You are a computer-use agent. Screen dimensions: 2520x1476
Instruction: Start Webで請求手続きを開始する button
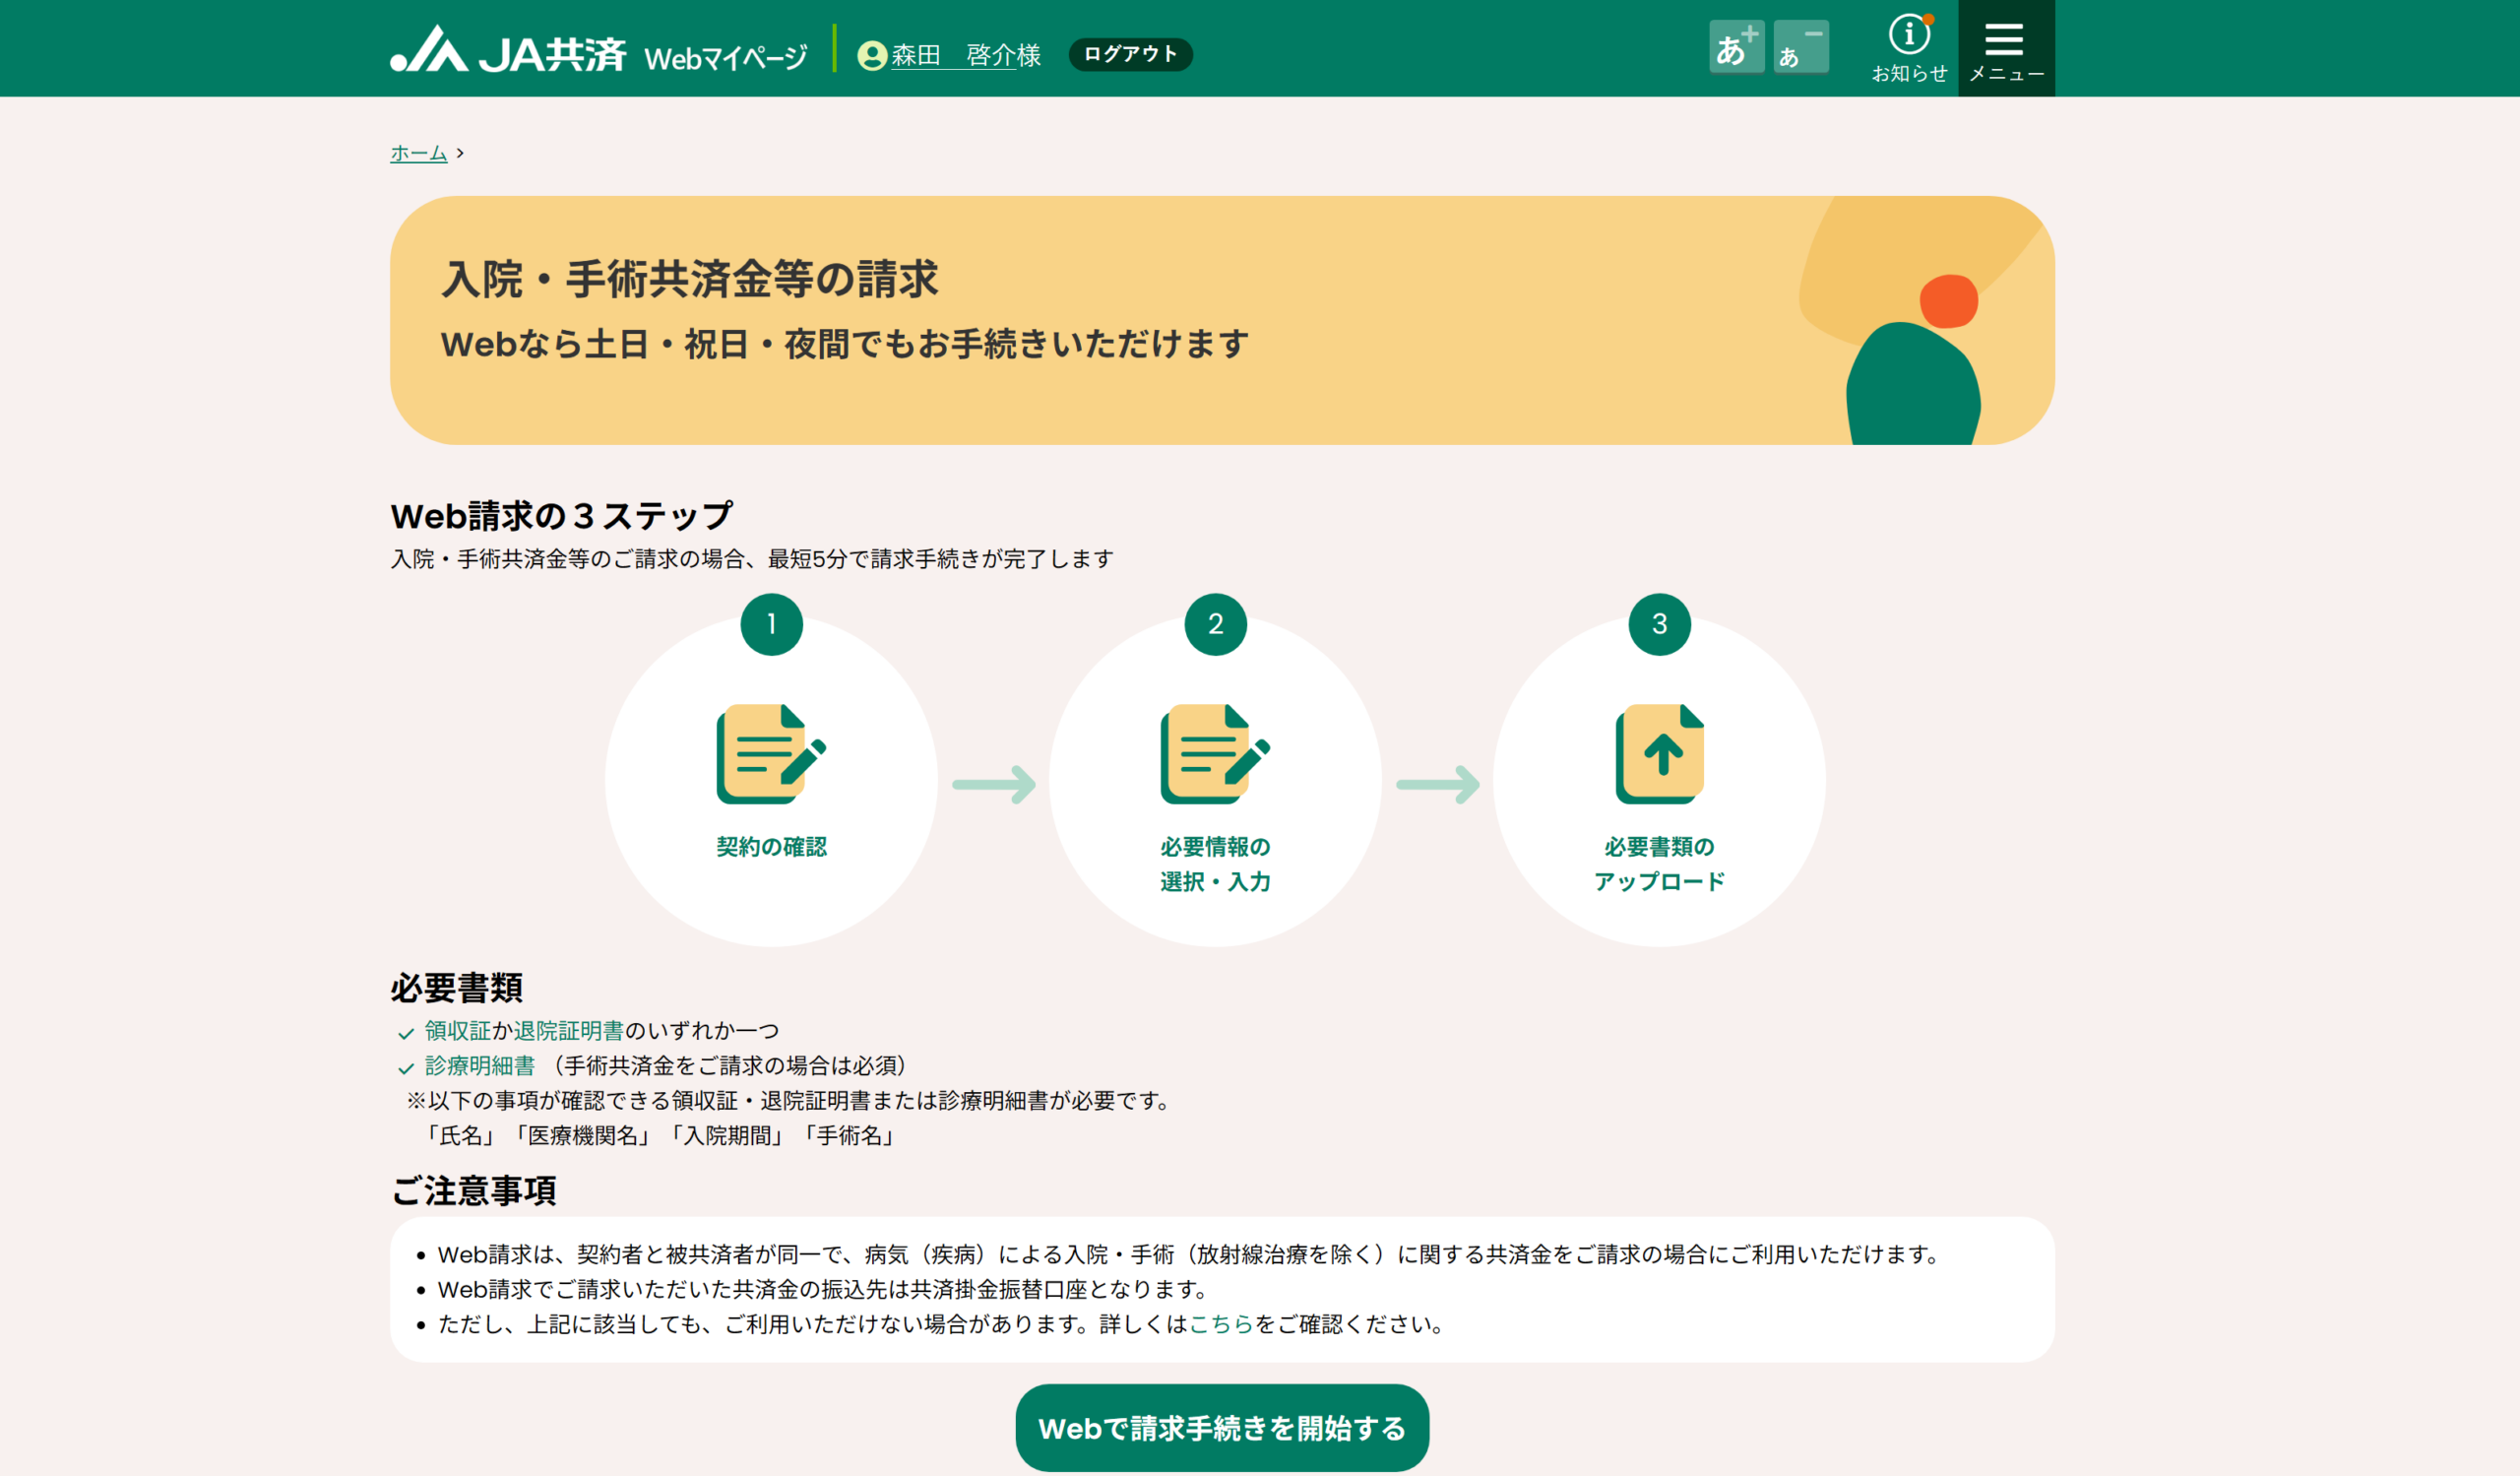coord(1221,1427)
